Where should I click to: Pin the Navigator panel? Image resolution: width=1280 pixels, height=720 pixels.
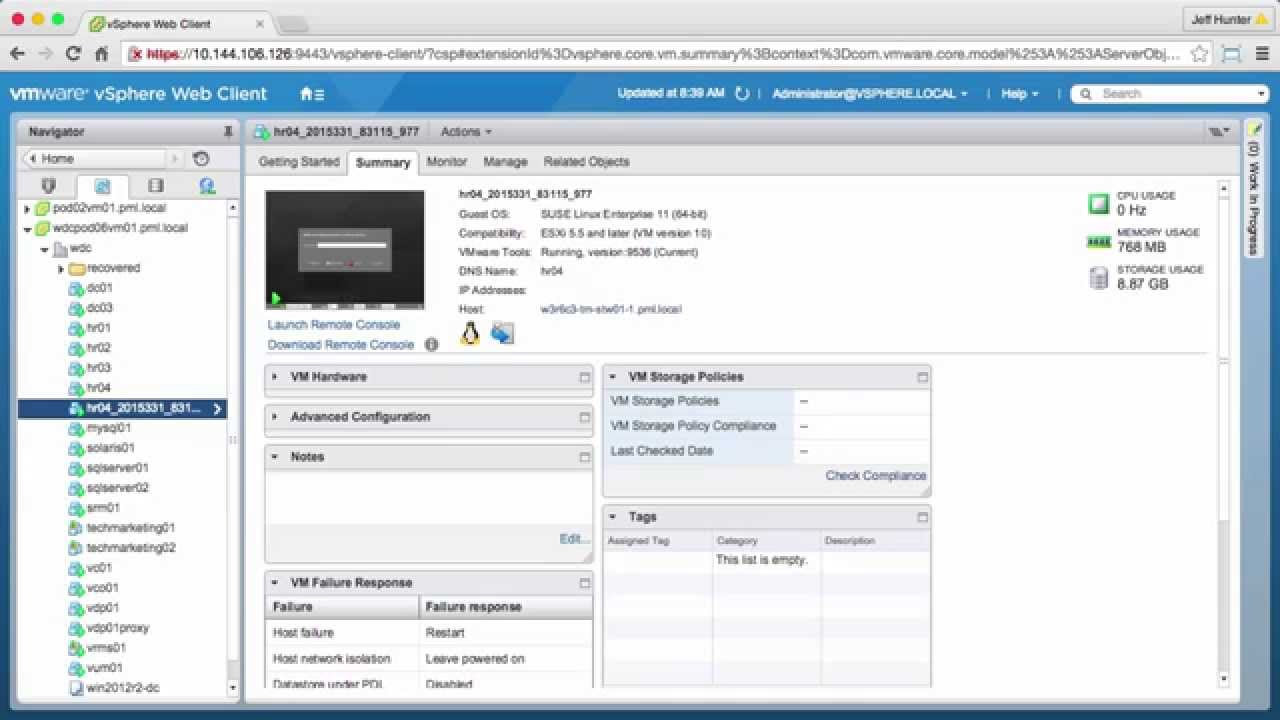228,132
